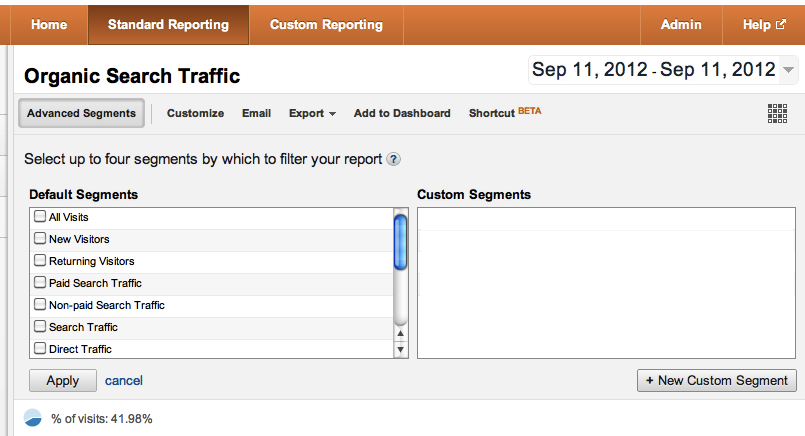Select the Direct Traffic checkbox
Screen dimensions: 805x436
40,348
